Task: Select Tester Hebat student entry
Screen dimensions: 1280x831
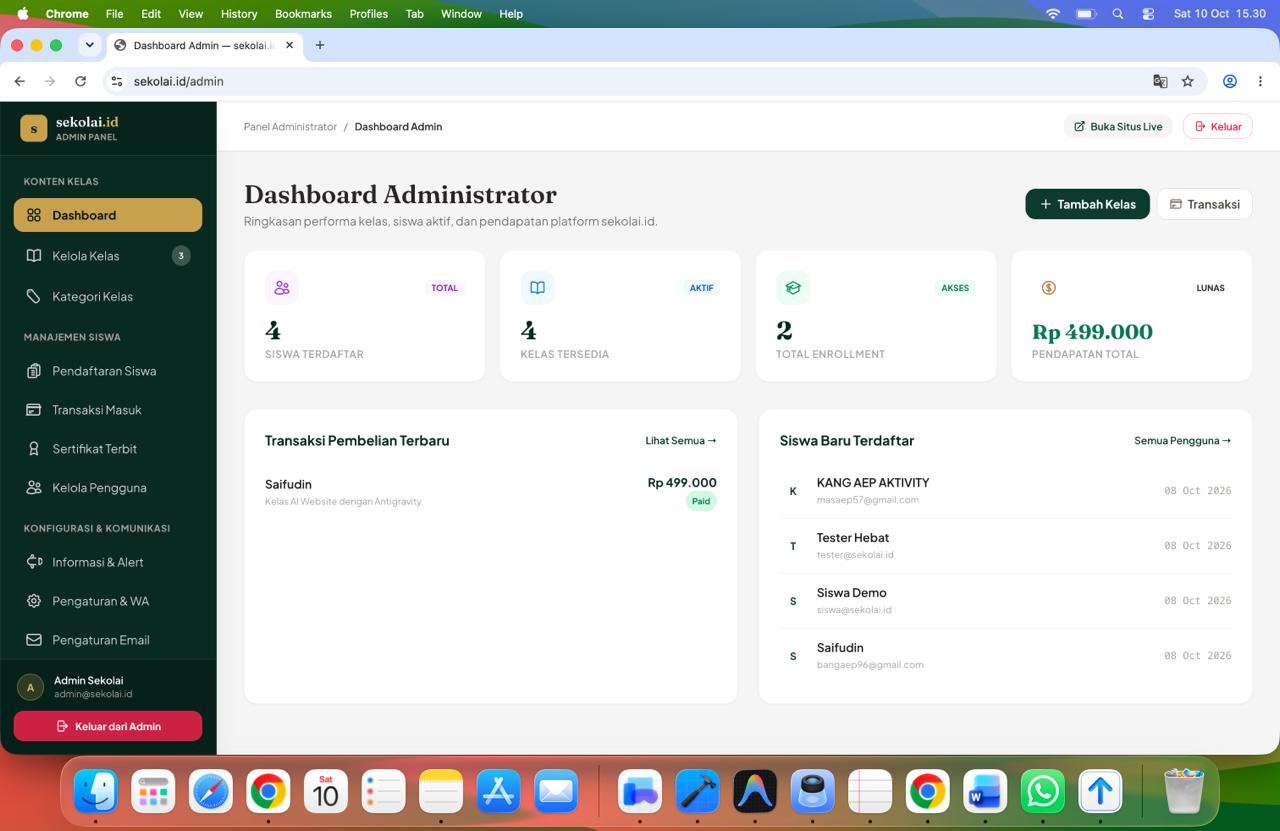Action: coord(1005,546)
